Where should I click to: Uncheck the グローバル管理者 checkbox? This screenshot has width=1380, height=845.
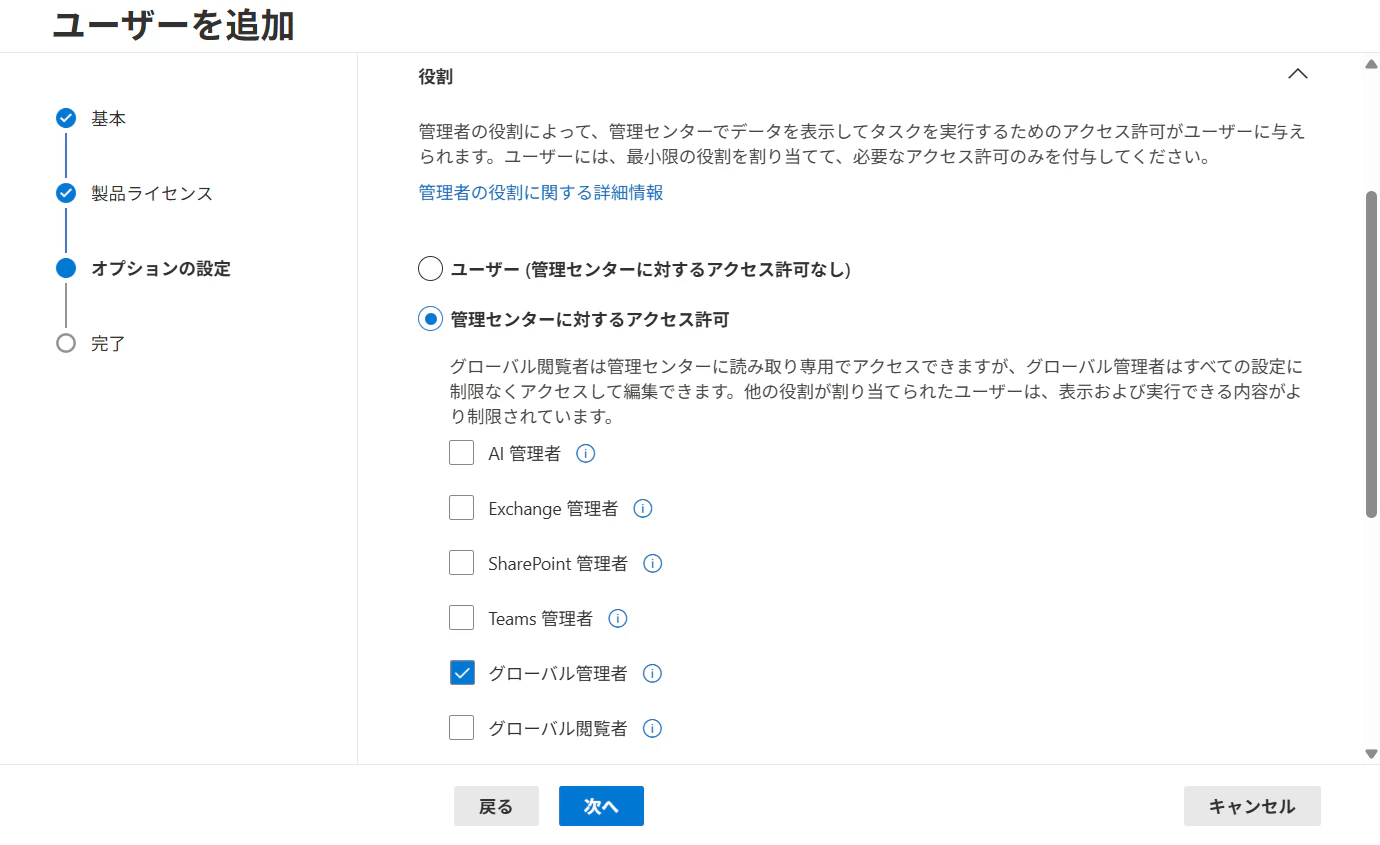pos(461,672)
